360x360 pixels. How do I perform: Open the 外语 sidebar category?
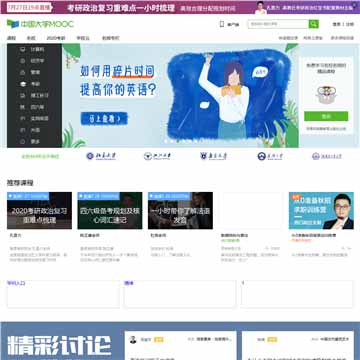click(34, 130)
